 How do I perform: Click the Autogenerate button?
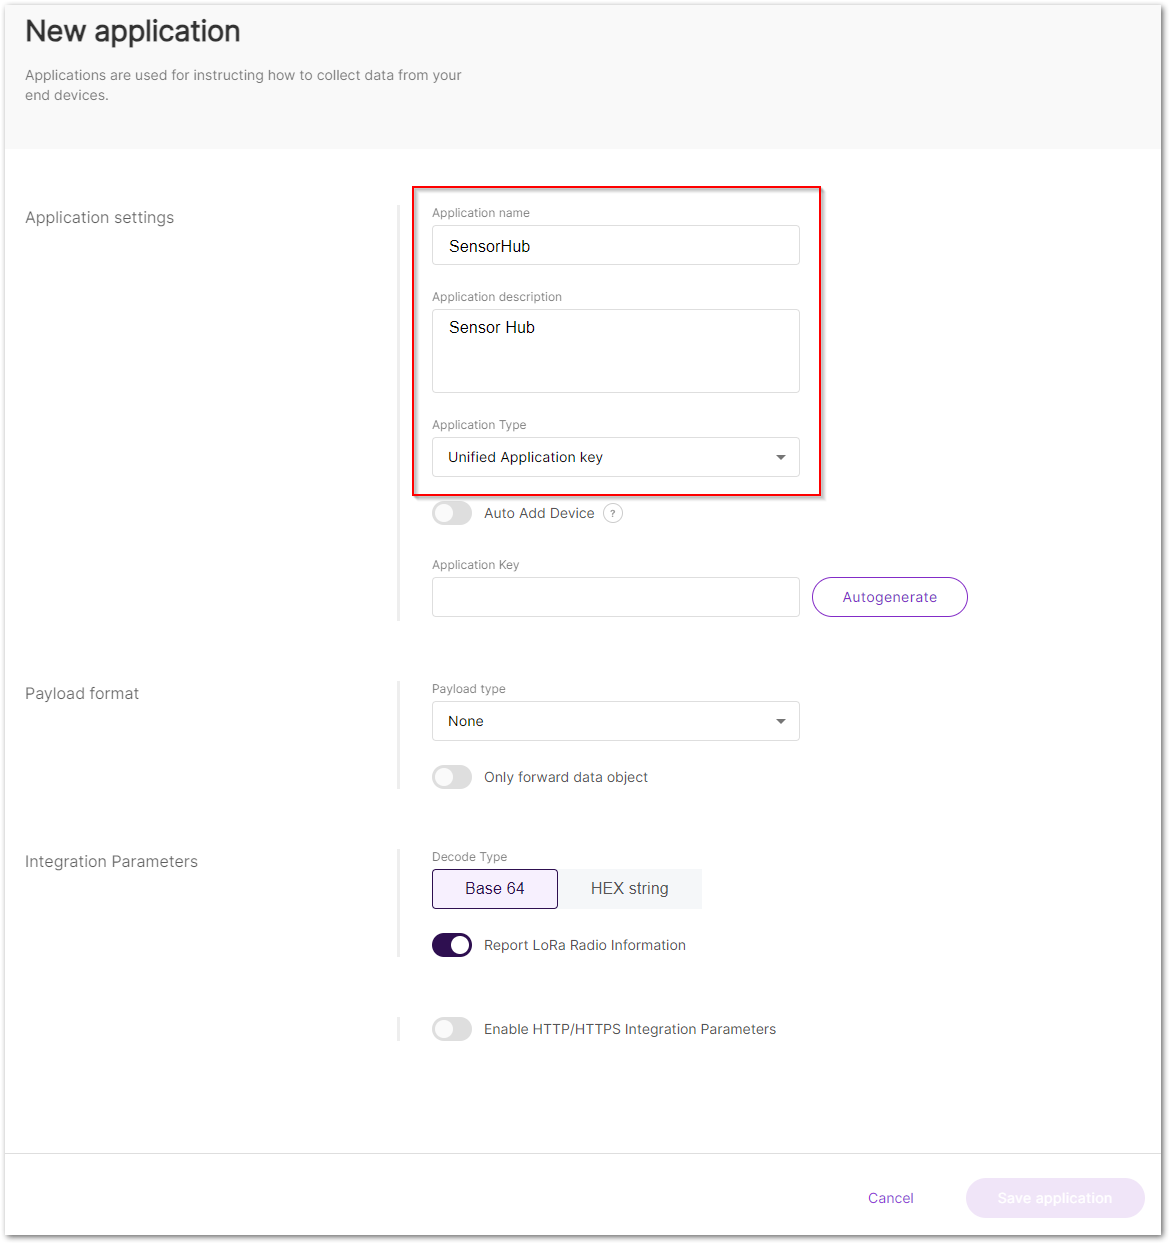pyautogui.click(x=890, y=597)
